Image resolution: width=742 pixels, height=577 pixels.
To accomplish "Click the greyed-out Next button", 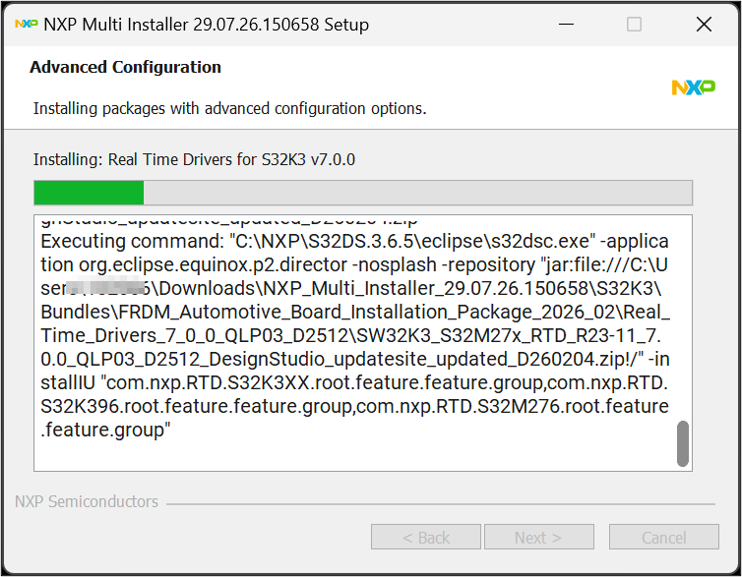I will (x=539, y=537).
